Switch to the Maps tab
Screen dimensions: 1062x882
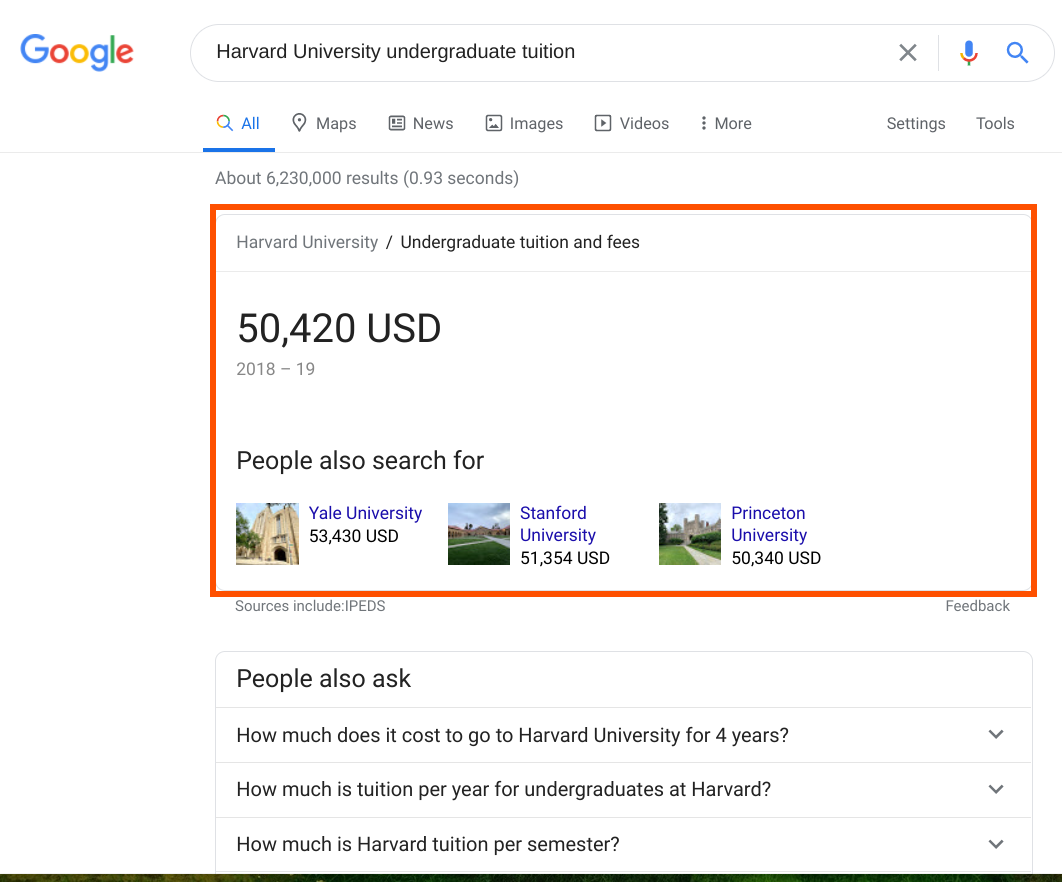pos(324,123)
